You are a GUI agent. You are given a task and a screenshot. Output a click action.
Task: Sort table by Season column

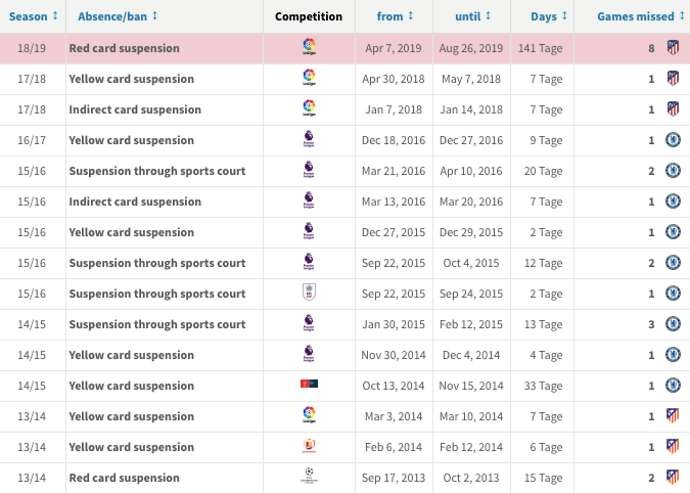pyautogui.click(x=33, y=16)
